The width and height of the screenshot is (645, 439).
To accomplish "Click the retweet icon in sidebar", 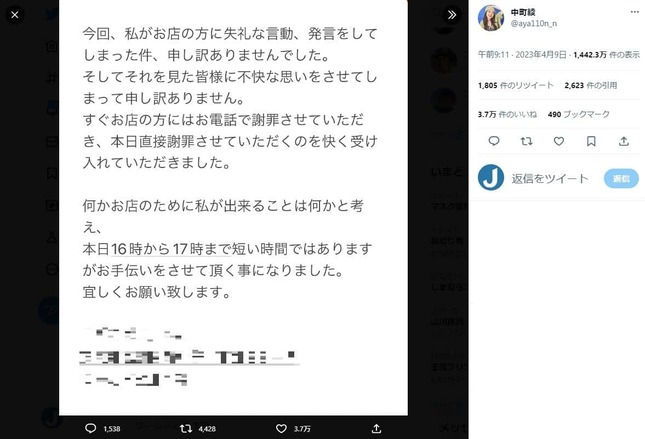I will tap(527, 141).
